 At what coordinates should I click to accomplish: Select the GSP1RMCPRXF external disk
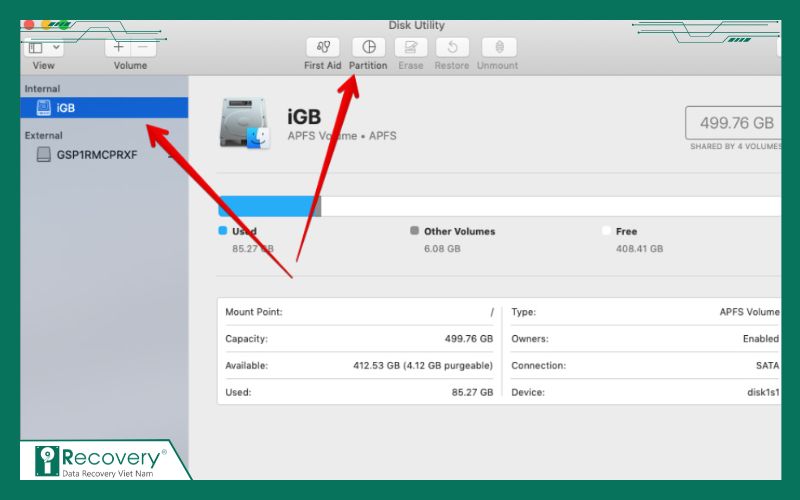pos(97,155)
